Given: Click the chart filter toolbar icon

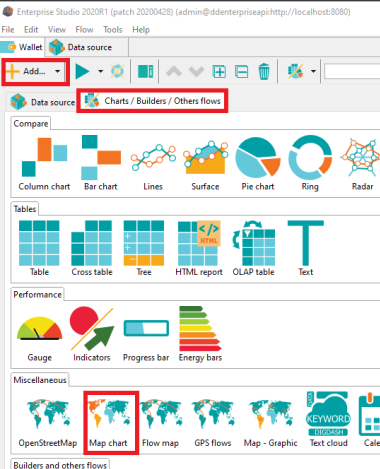Looking at the screenshot, I should point(295,71).
